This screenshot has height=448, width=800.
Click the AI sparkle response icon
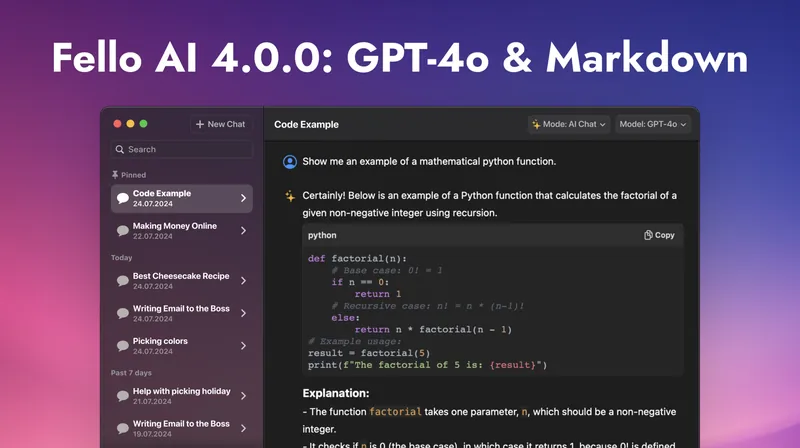290,196
